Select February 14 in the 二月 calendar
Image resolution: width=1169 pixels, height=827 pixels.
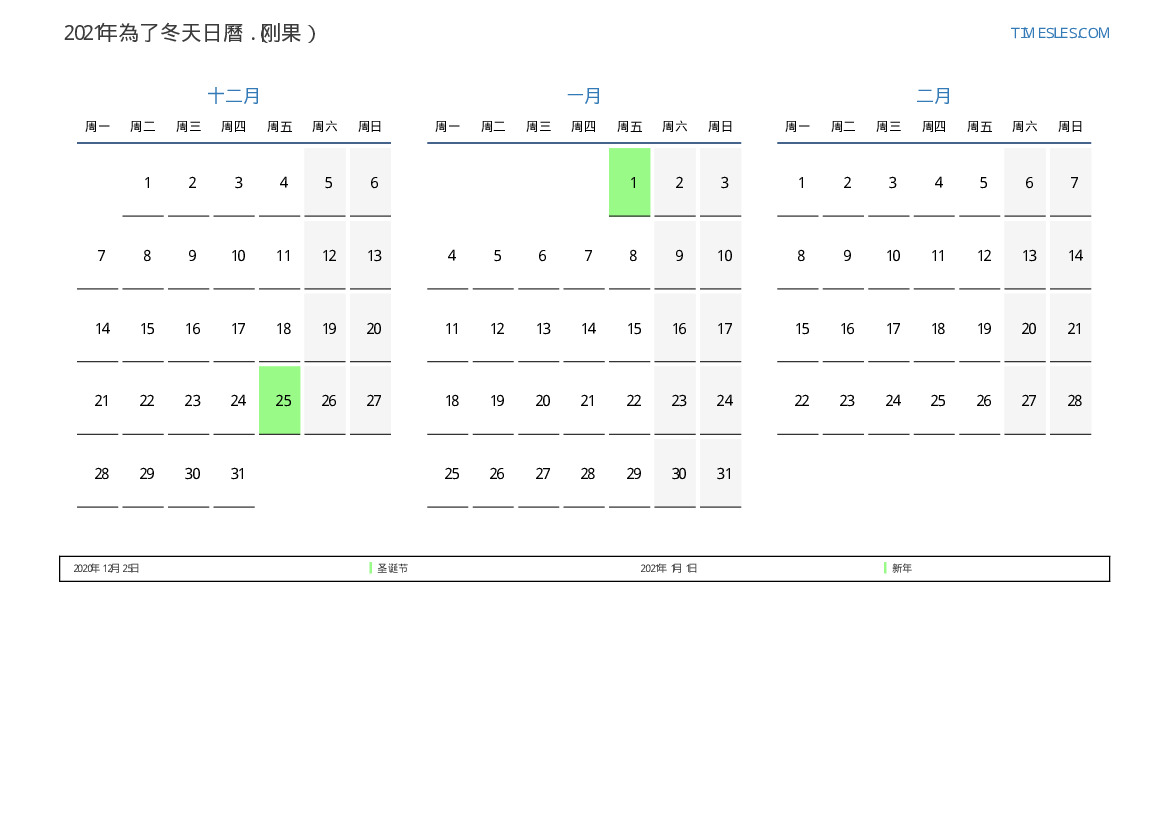(1074, 256)
